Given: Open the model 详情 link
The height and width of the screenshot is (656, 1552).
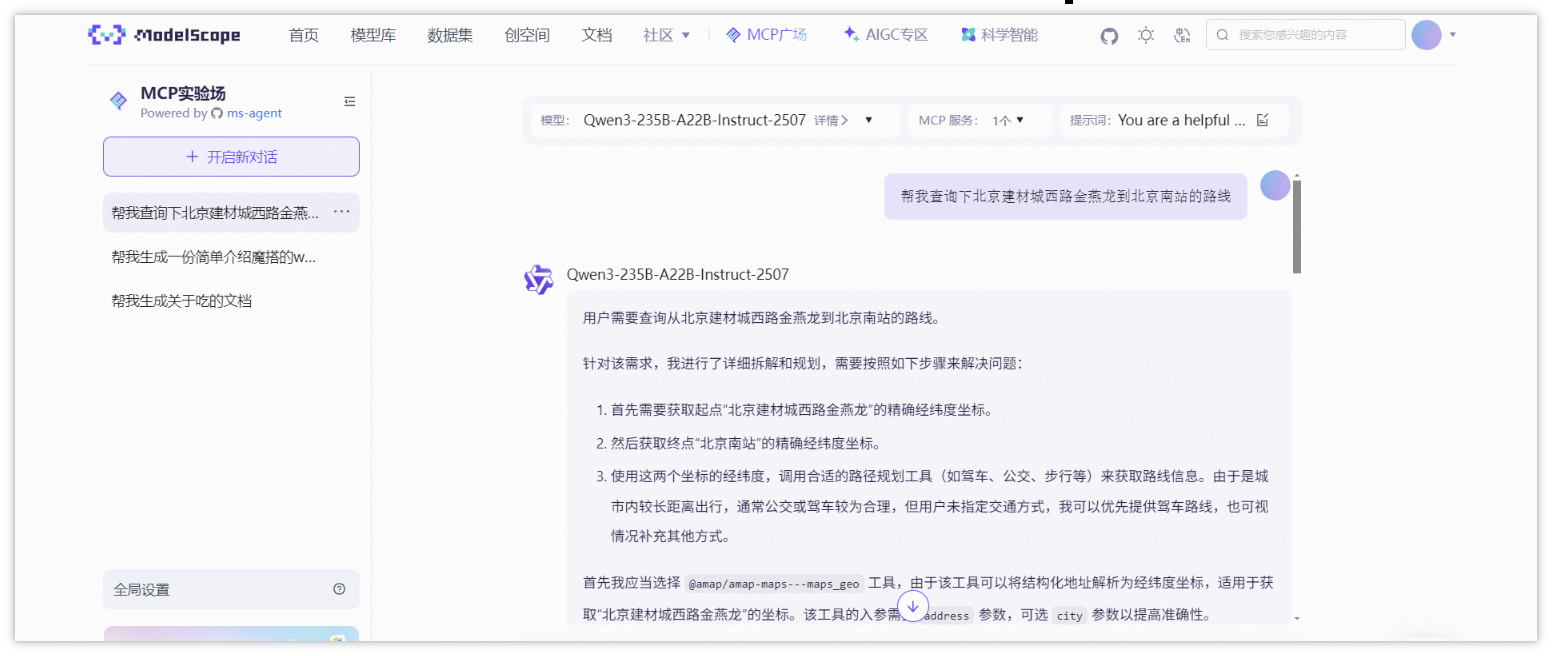Looking at the screenshot, I should (x=831, y=120).
